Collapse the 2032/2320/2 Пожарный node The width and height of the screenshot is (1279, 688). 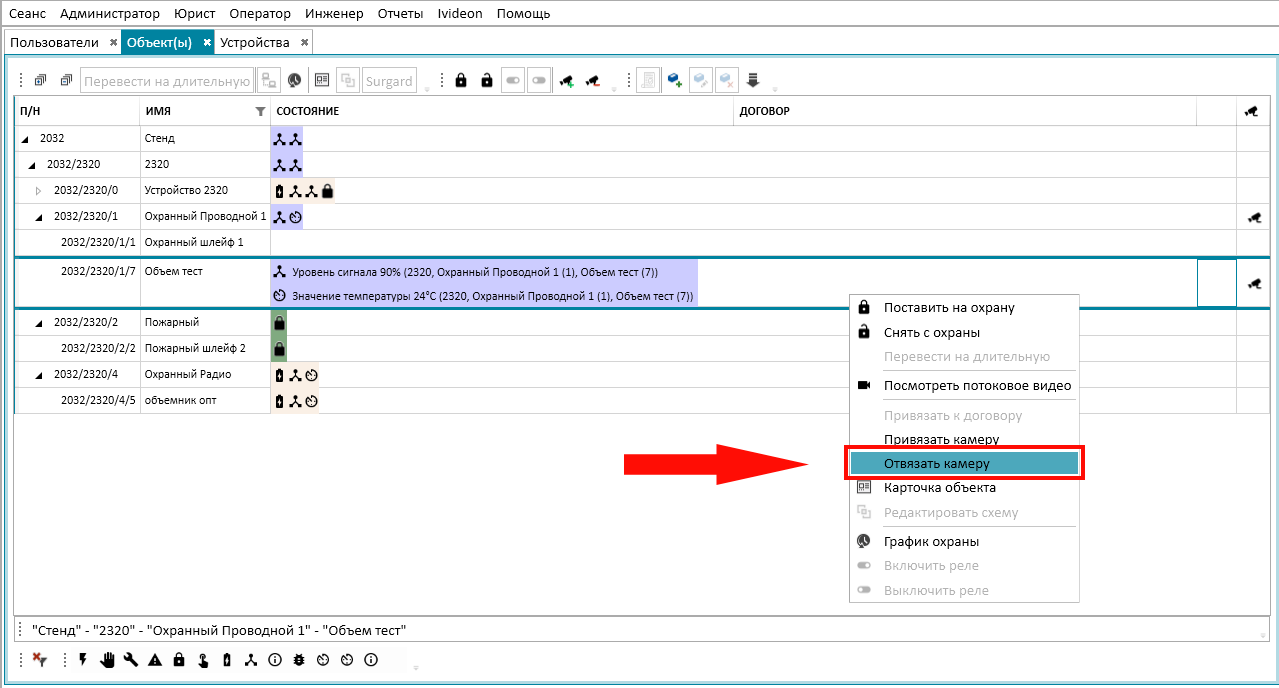[39, 323]
